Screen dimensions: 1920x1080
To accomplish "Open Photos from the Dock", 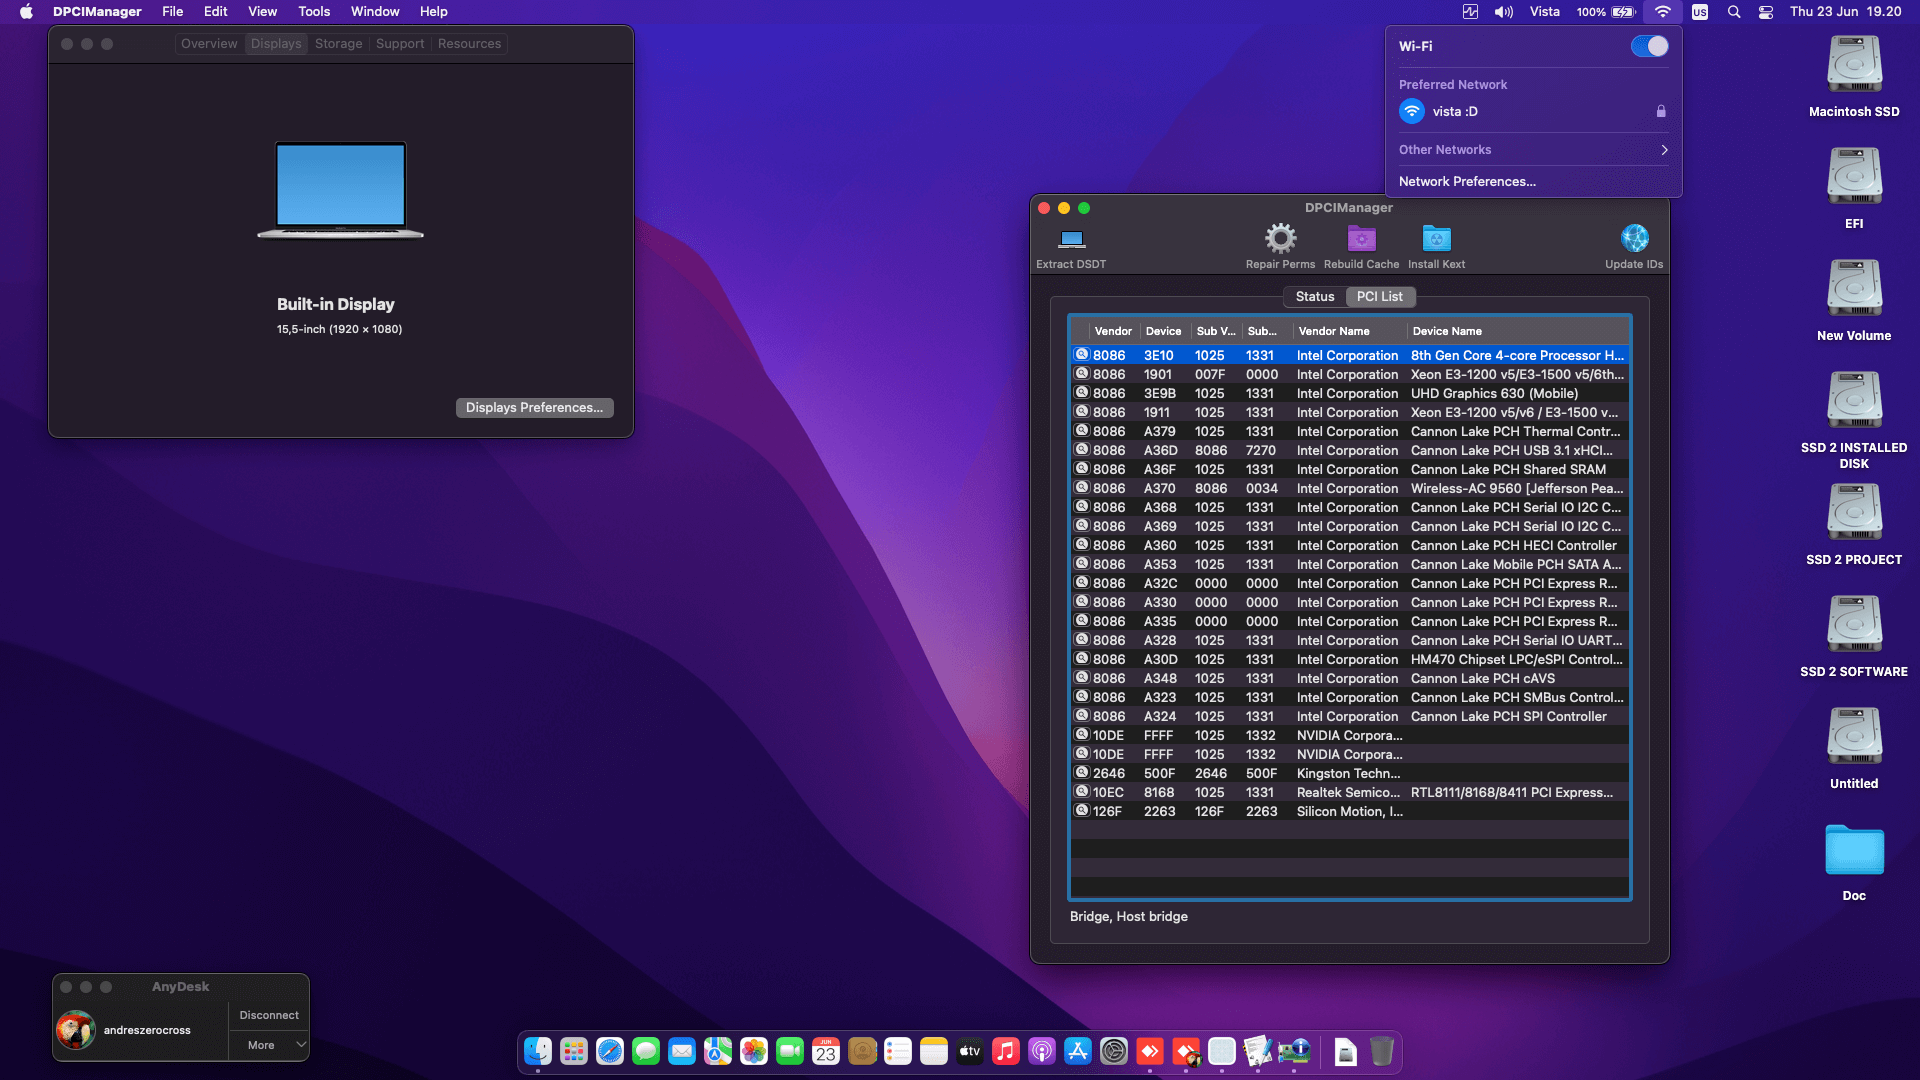I will (754, 1051).
